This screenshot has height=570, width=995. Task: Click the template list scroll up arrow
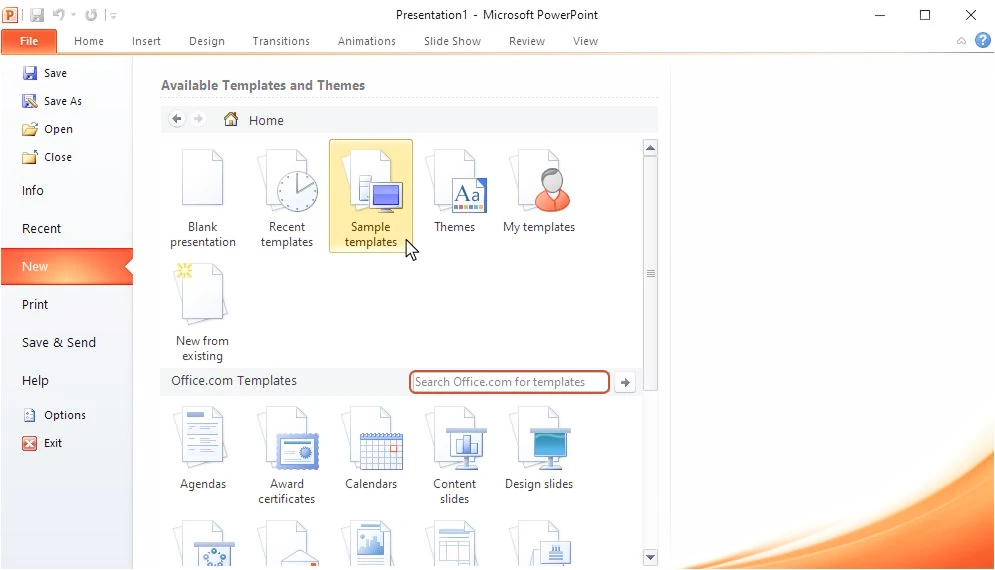[650, 148]
